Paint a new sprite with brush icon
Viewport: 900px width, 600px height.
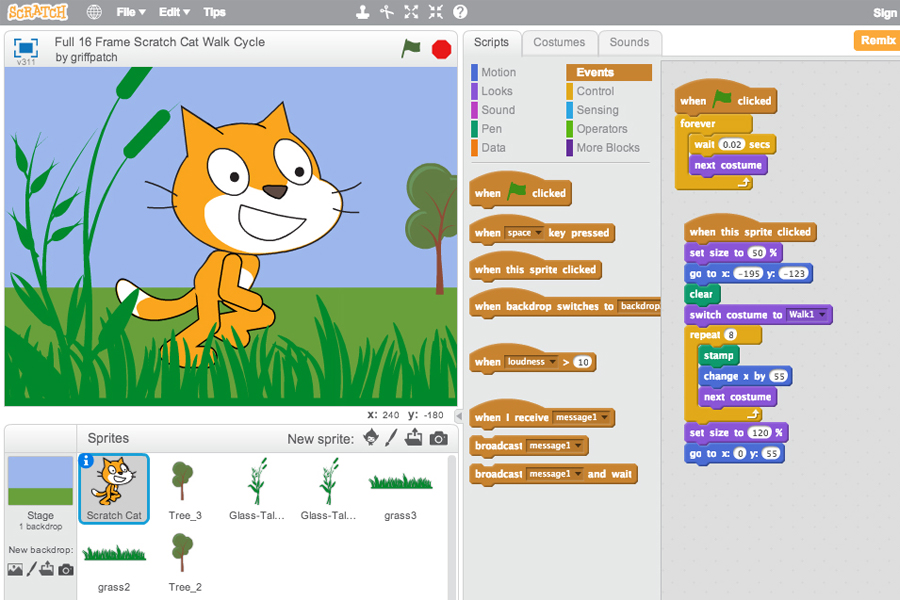pyautogui.click(x=391, y=438)
